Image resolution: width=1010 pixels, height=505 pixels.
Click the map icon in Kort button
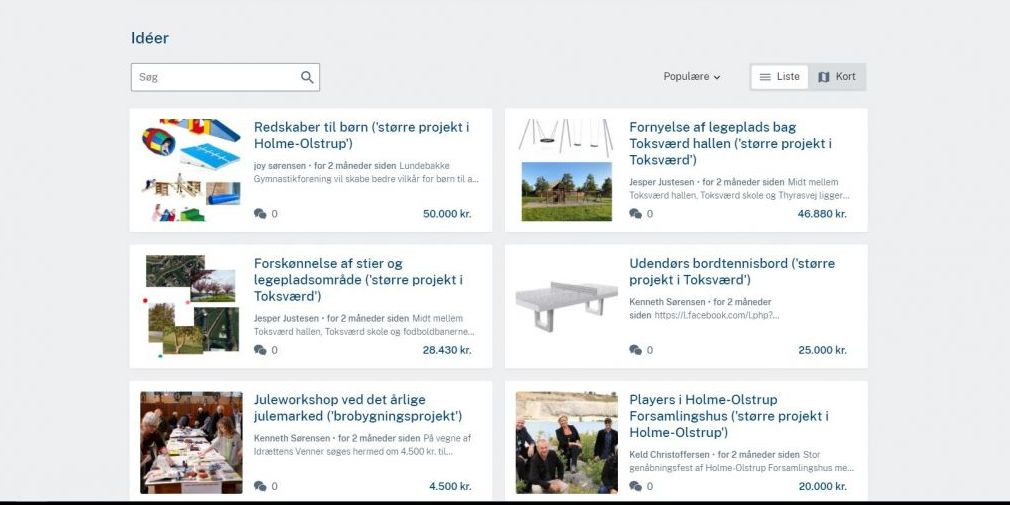(824, 77)
